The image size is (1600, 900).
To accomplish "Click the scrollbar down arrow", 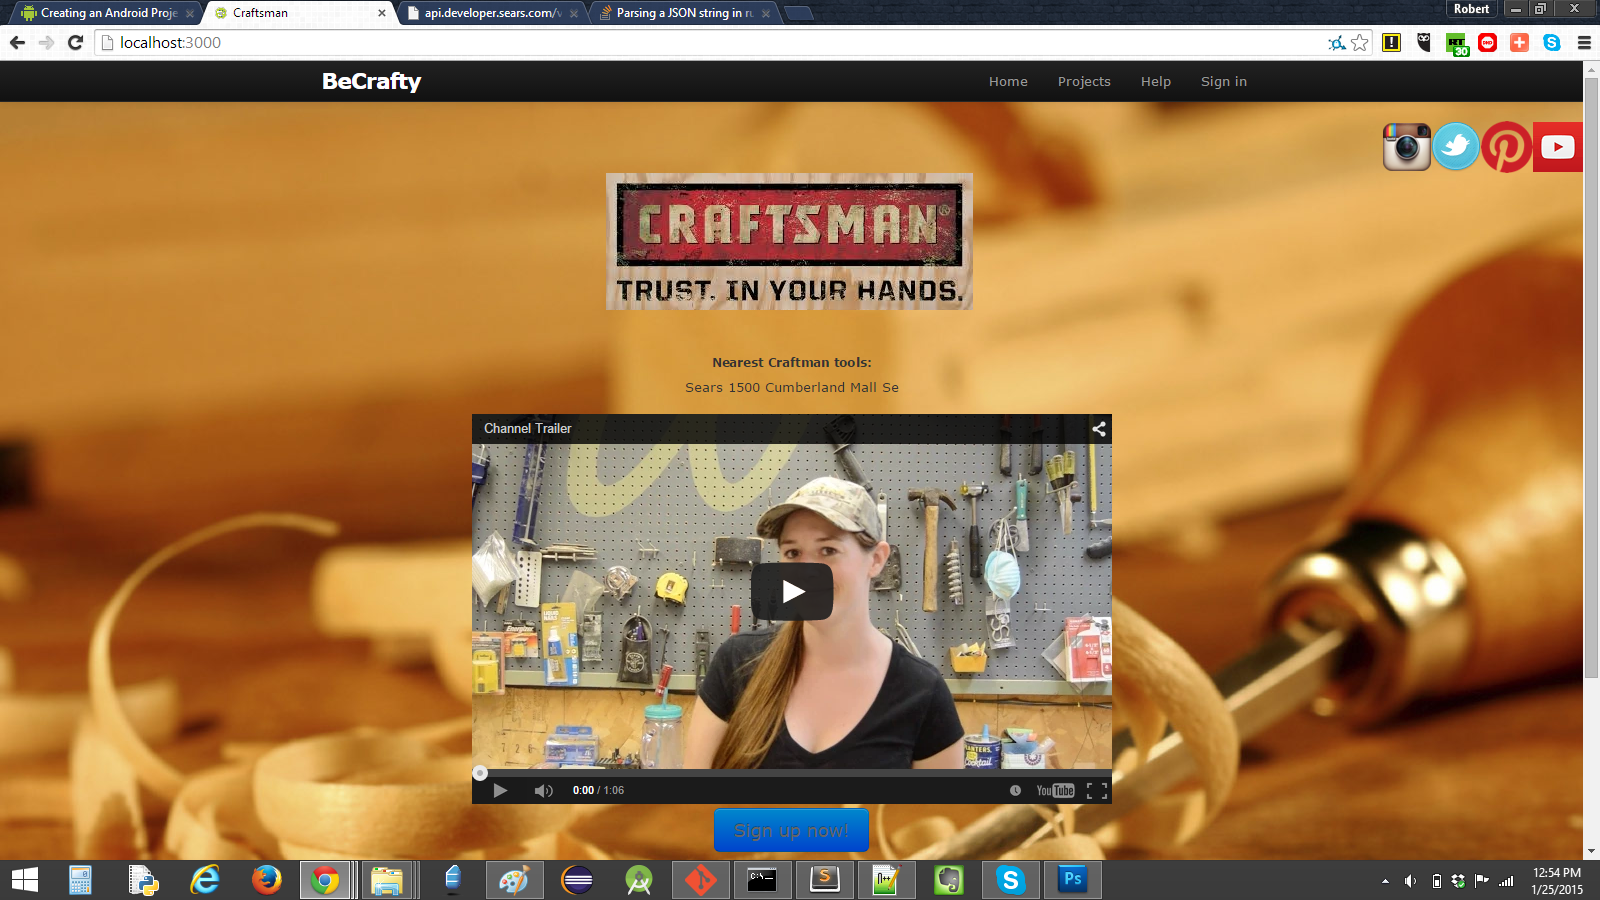I will (x=1591, y=852).
